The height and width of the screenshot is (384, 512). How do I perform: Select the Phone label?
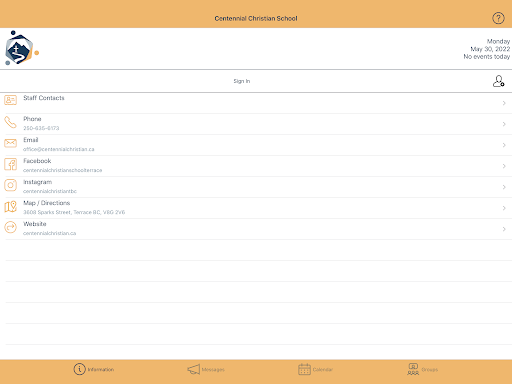[x=32, y=119]
